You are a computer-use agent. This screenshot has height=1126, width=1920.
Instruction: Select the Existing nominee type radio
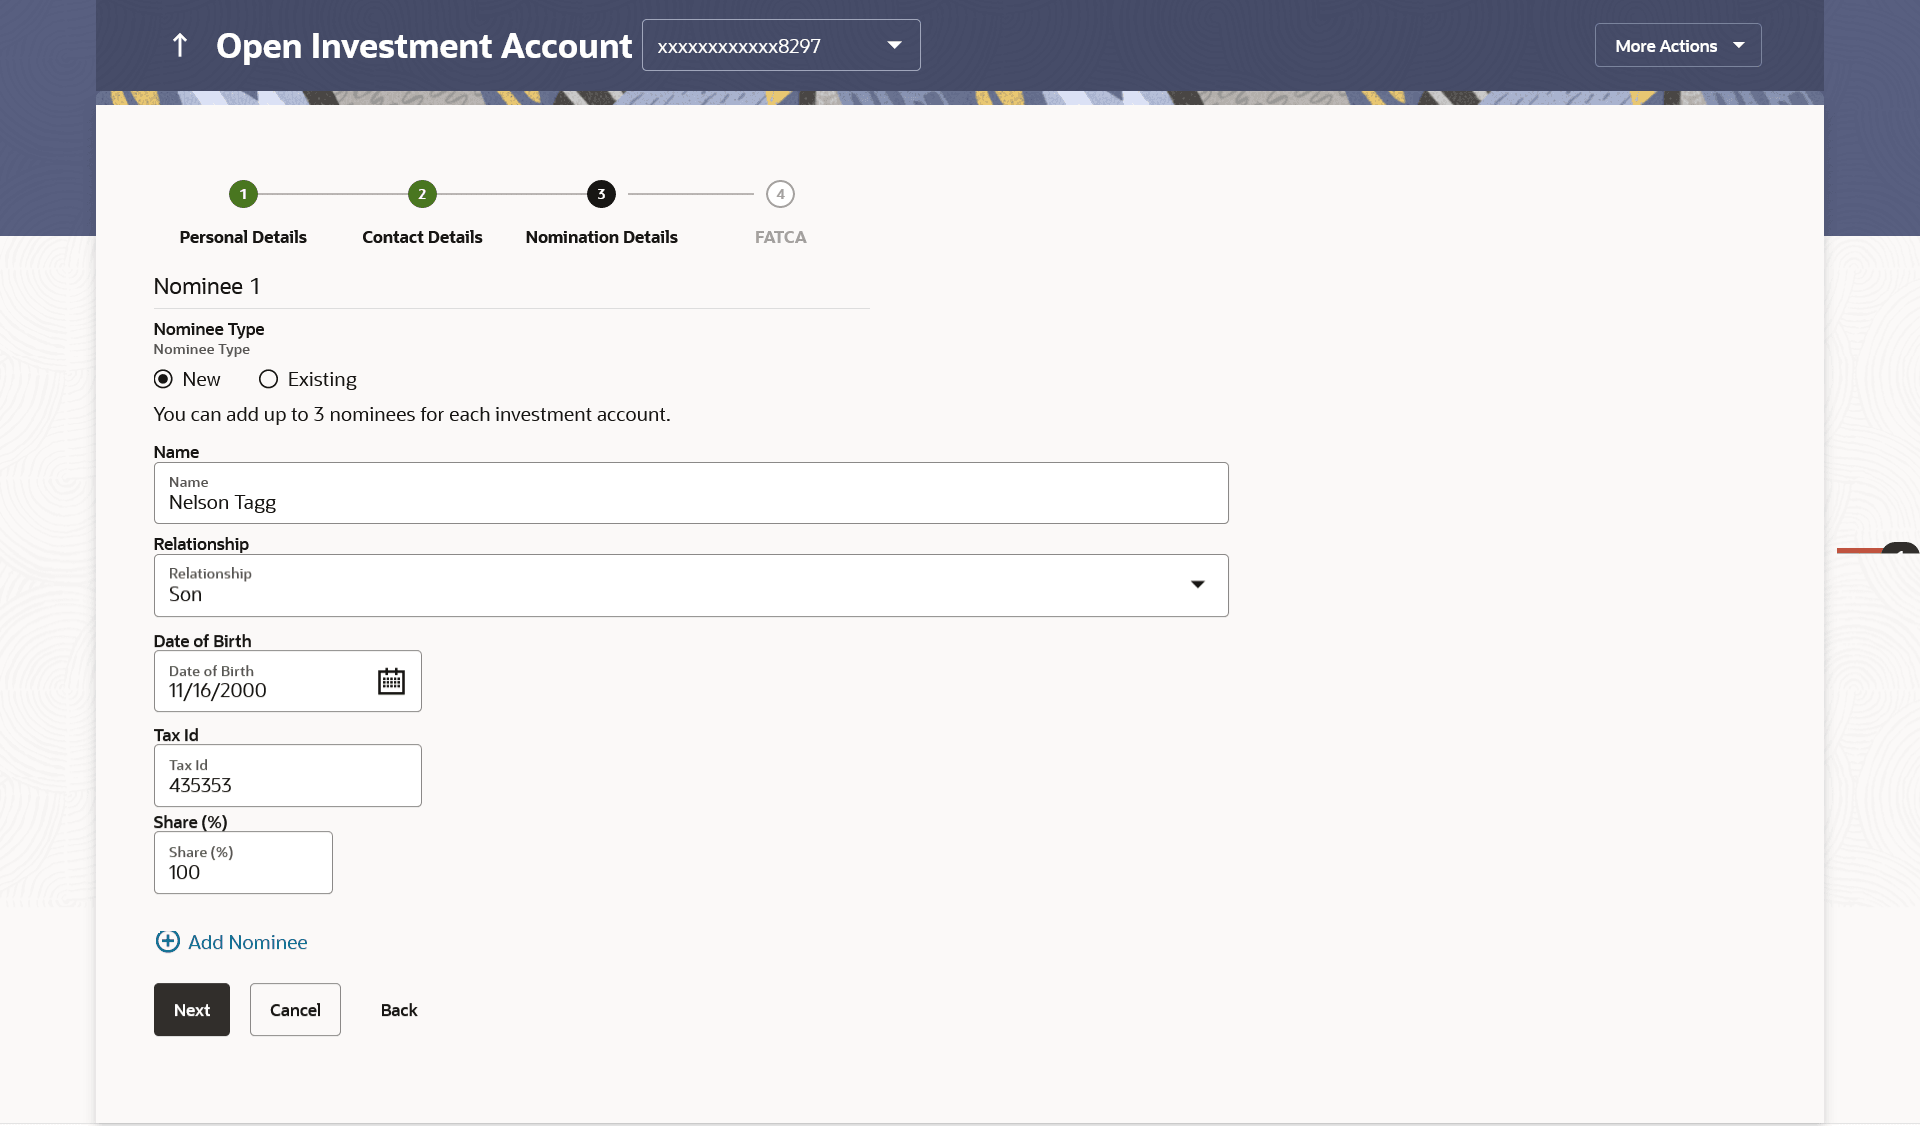pyautogui.click(x=268, y=379)
